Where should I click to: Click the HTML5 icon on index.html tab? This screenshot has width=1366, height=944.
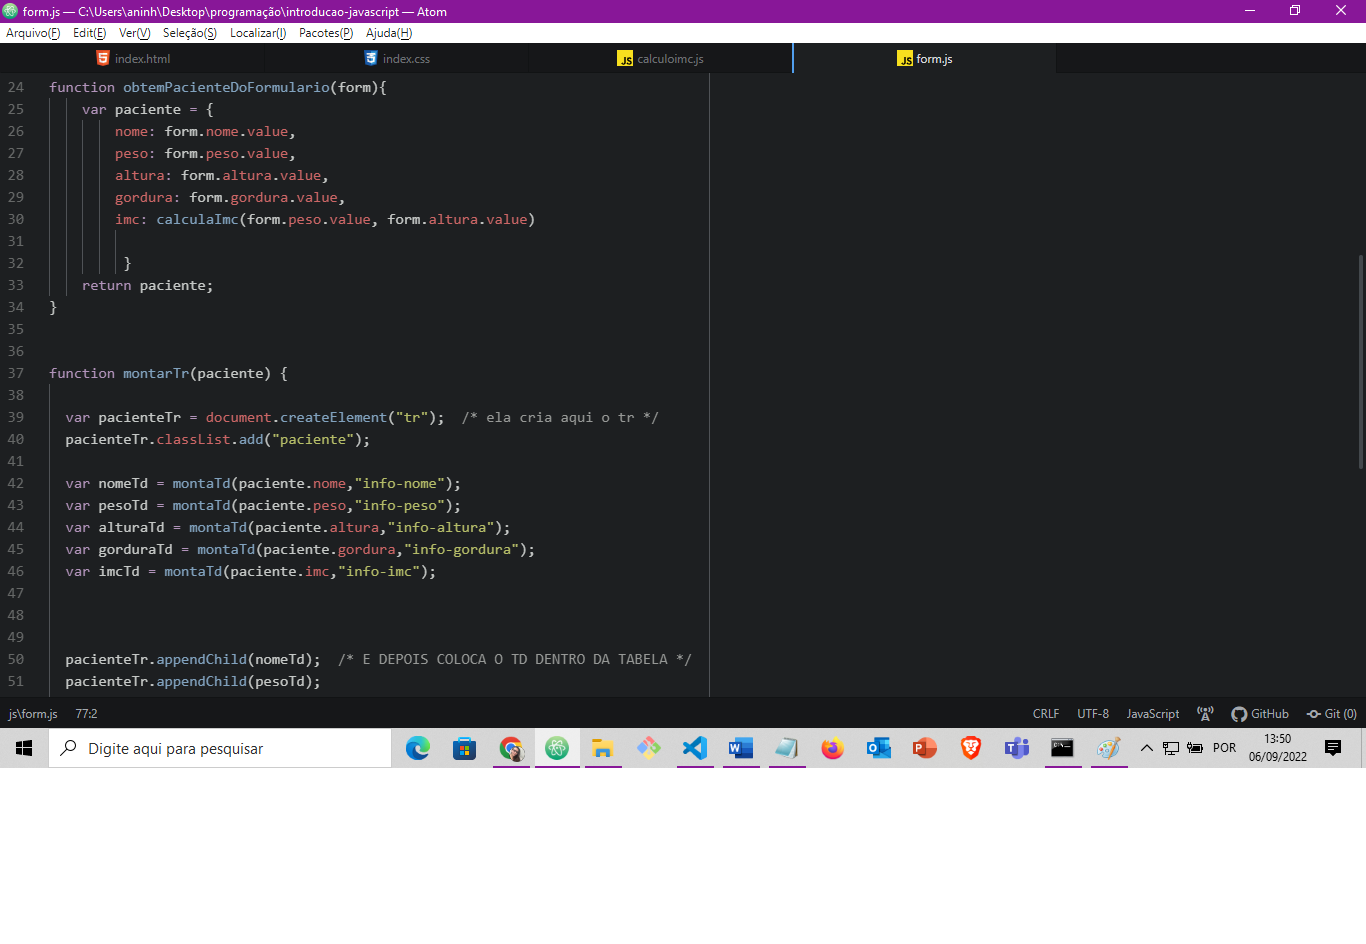click(103, 58)
